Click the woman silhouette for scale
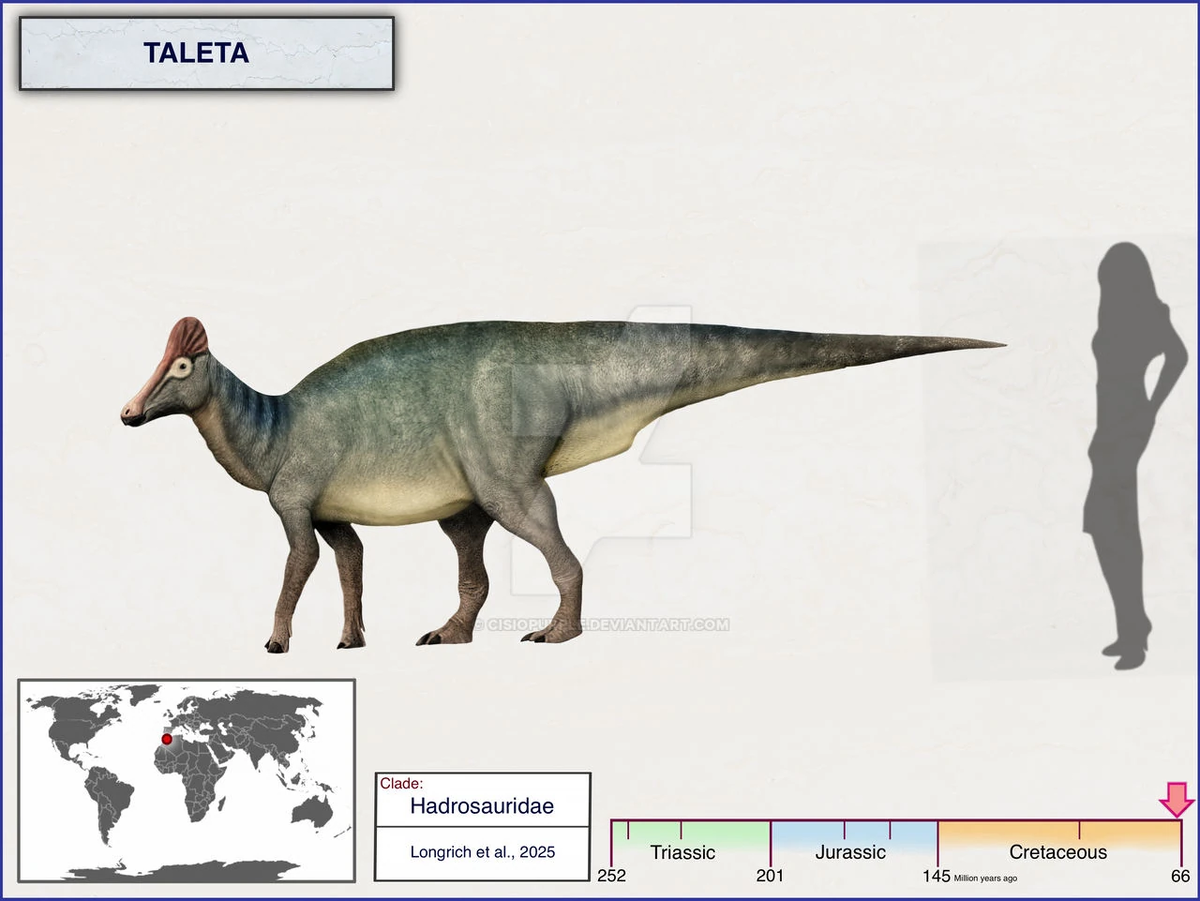 pos(1133,455)
